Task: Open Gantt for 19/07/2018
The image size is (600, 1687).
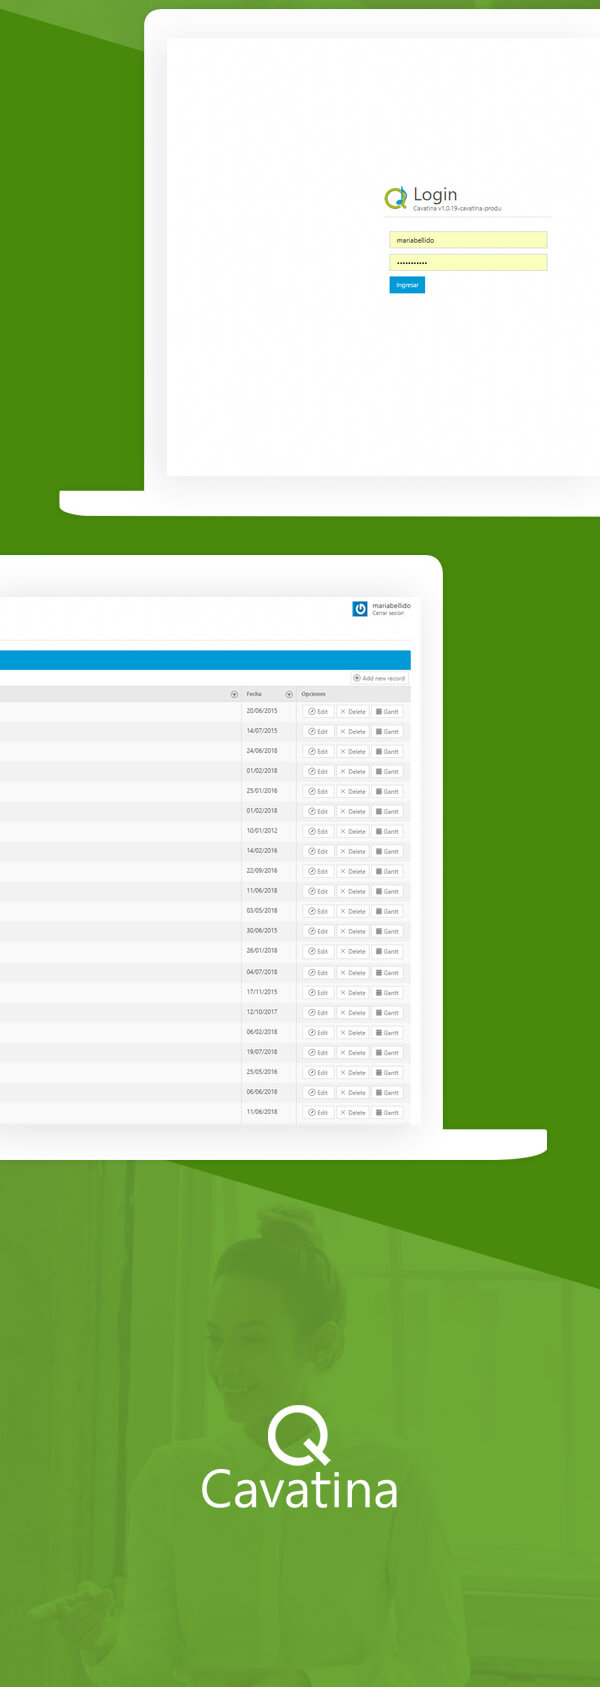Action: pyautogui.click(x=388, y=1053)
